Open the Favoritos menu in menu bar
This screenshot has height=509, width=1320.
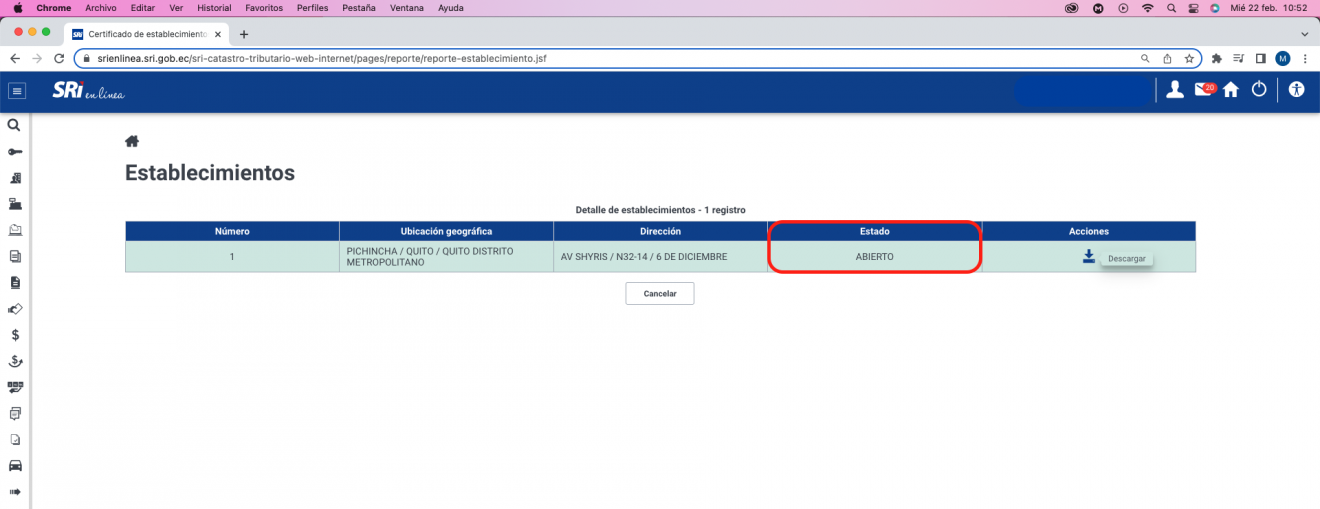coord(264,8)
